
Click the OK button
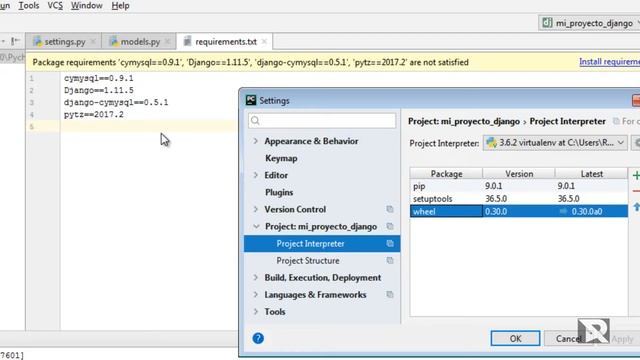pos(515,338)
